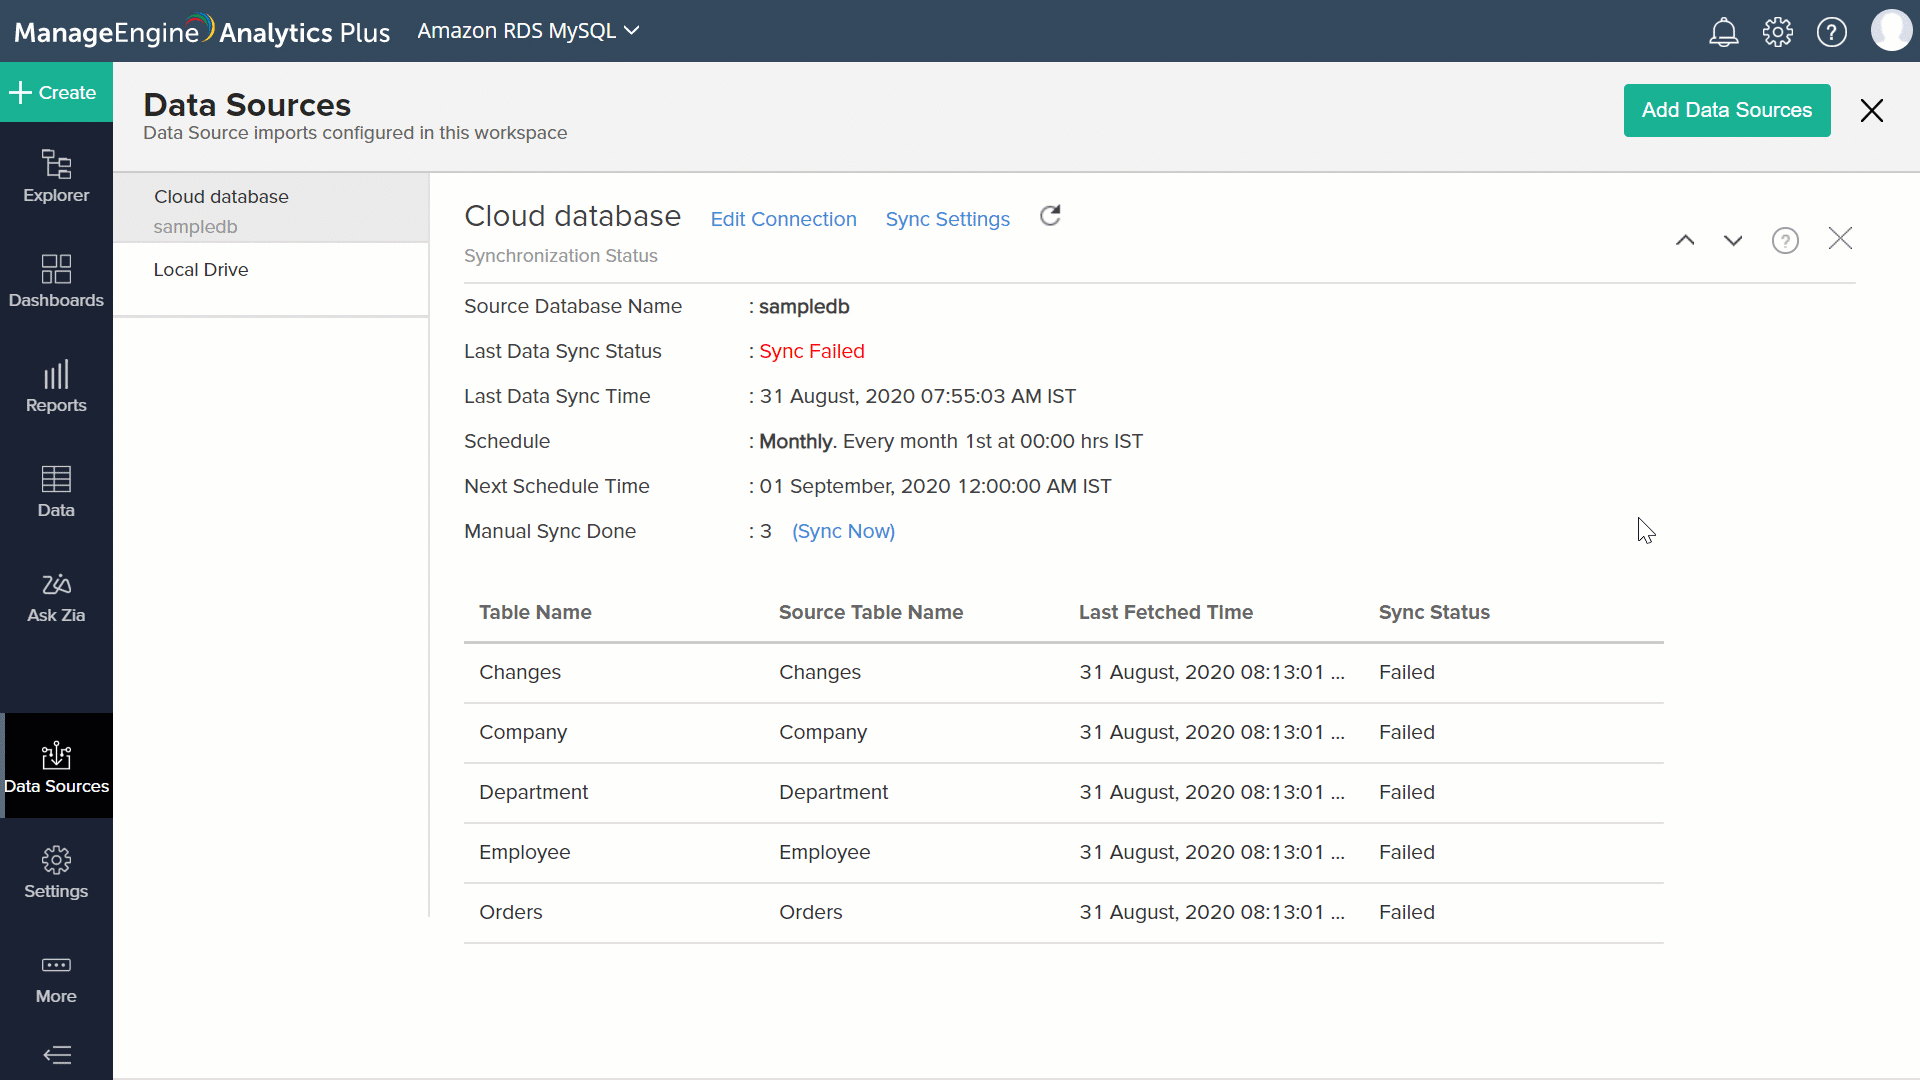Open Settings in the left sidebar

(56, 872)
